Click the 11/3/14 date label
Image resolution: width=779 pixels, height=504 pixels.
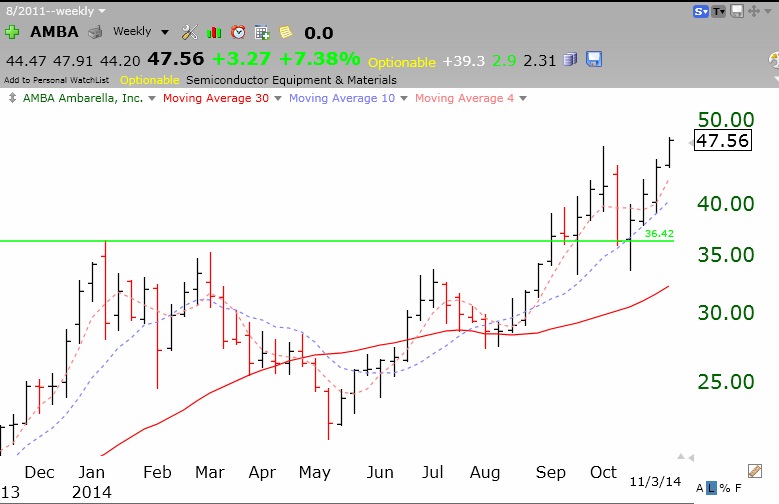coord(655,481)
